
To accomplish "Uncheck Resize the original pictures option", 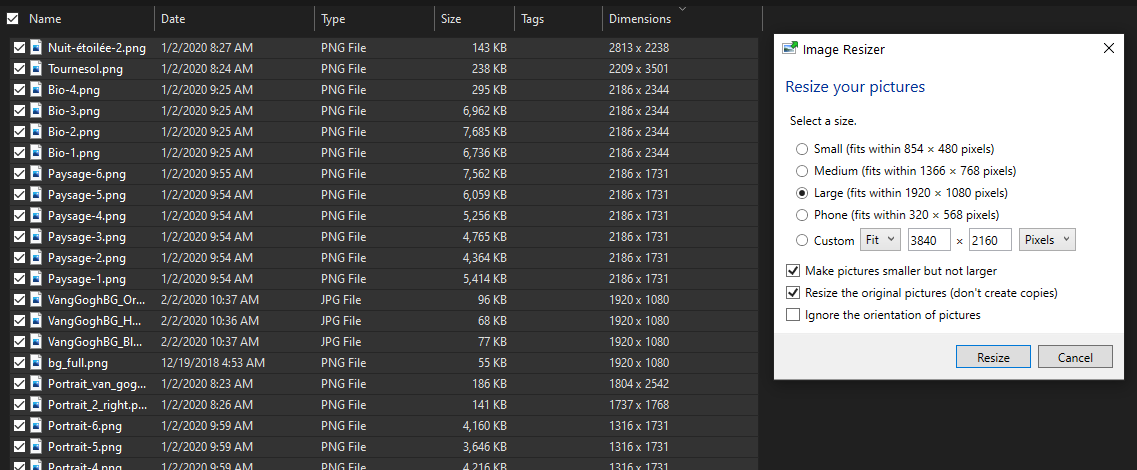I will point(793,293).
